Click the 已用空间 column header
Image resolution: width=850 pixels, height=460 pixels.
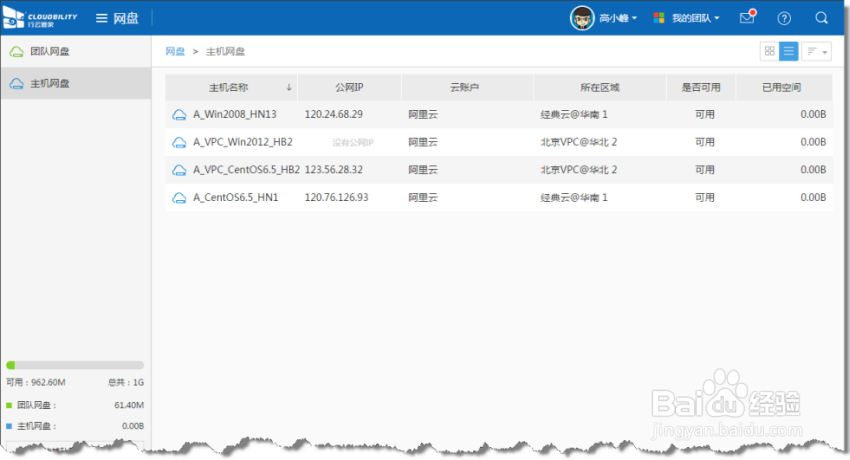782,87
